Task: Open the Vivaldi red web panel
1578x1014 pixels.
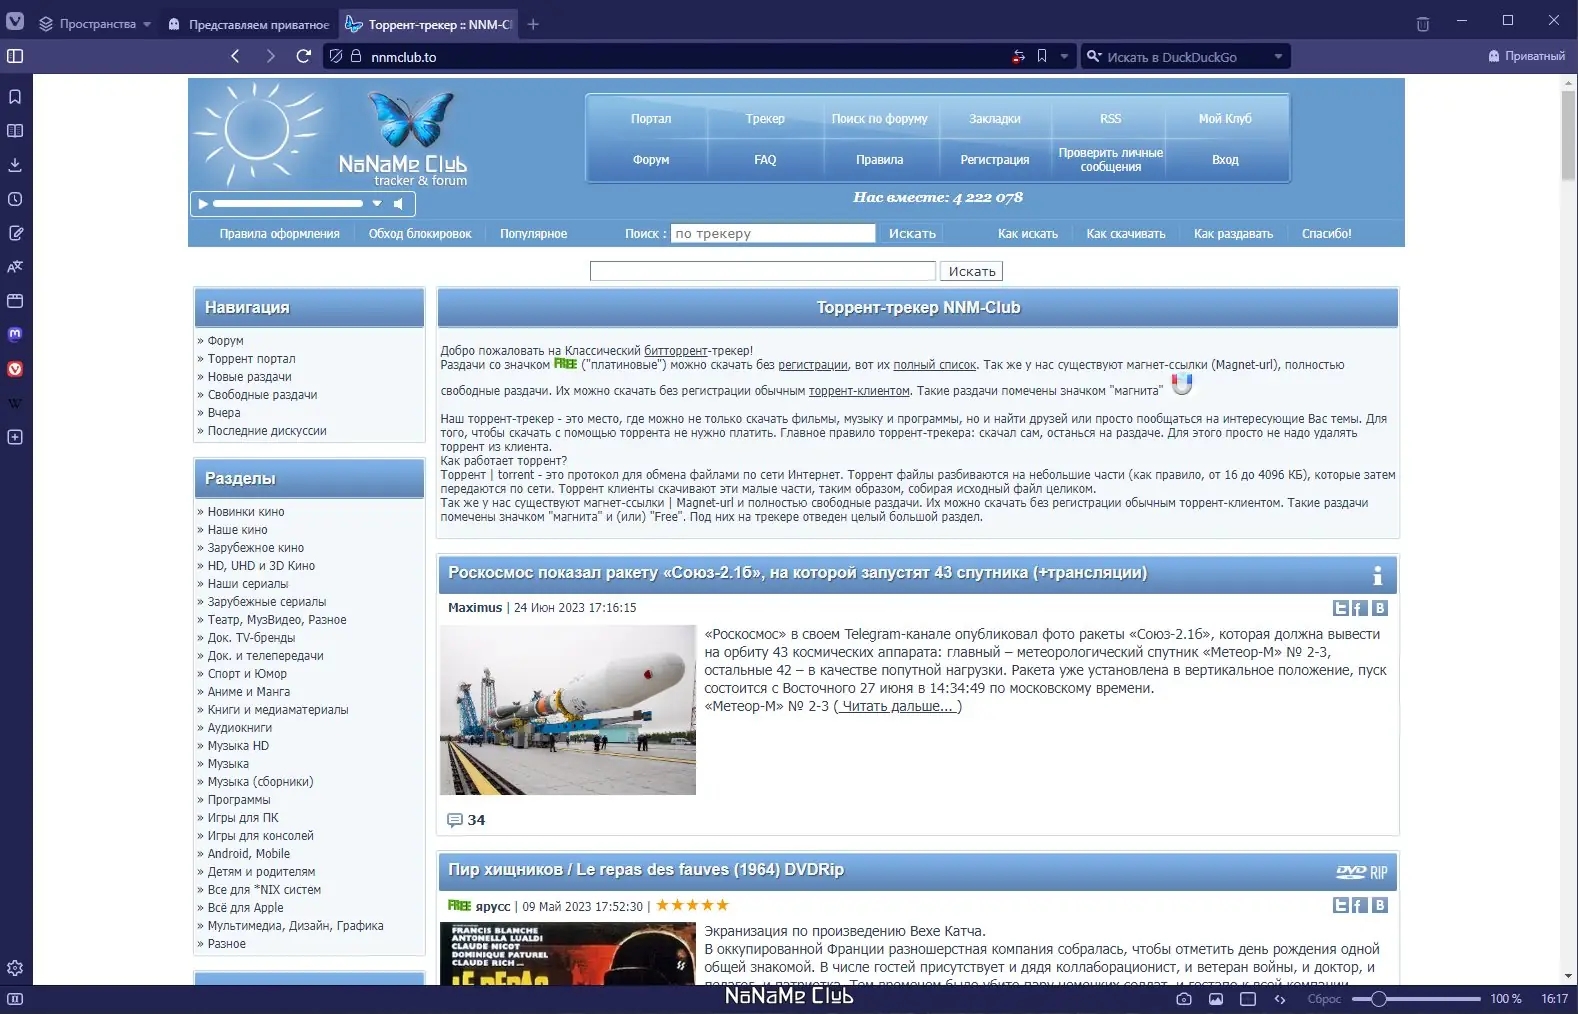Action: 15,369
